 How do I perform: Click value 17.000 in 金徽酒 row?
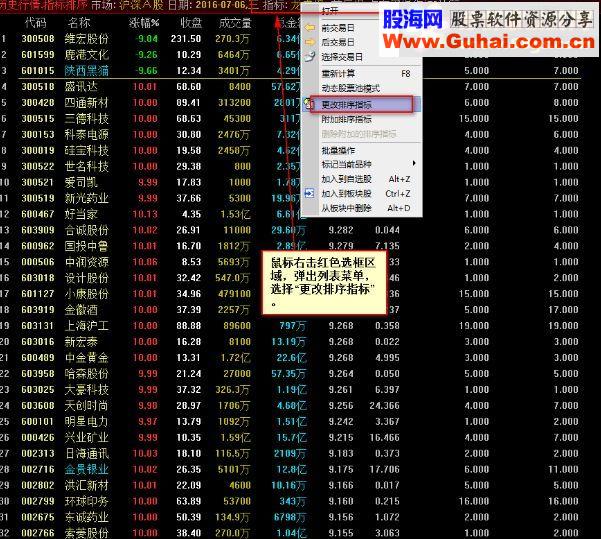(x=563, y=310)
